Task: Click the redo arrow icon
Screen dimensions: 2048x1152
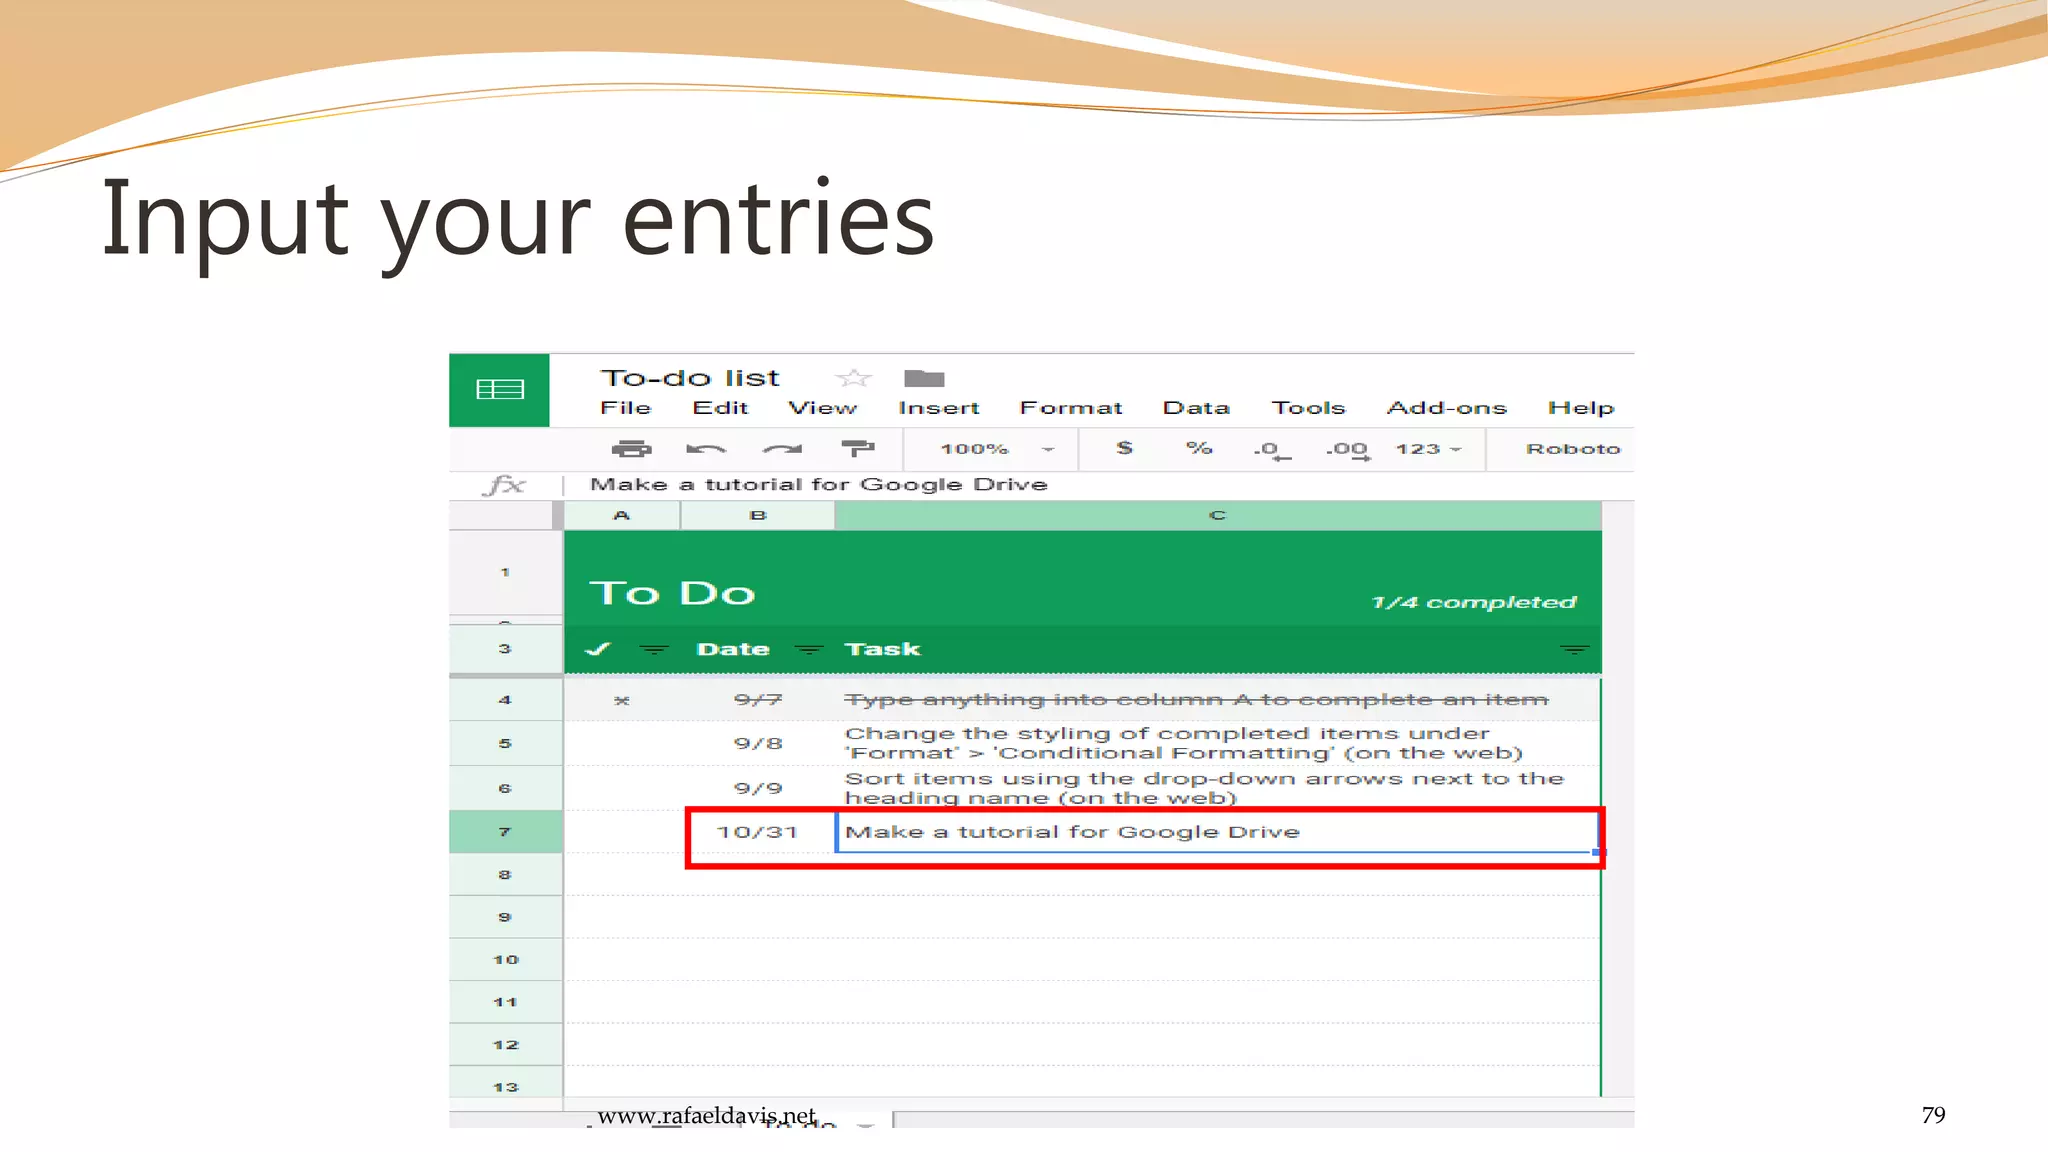Action: click(782, 449)
